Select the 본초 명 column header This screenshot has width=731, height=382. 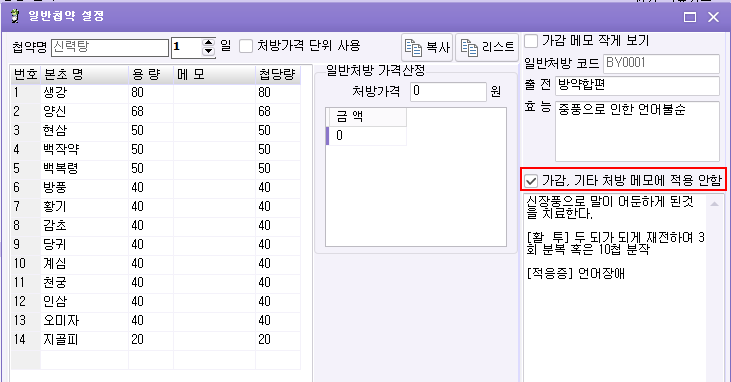click(x=84, y=75)
